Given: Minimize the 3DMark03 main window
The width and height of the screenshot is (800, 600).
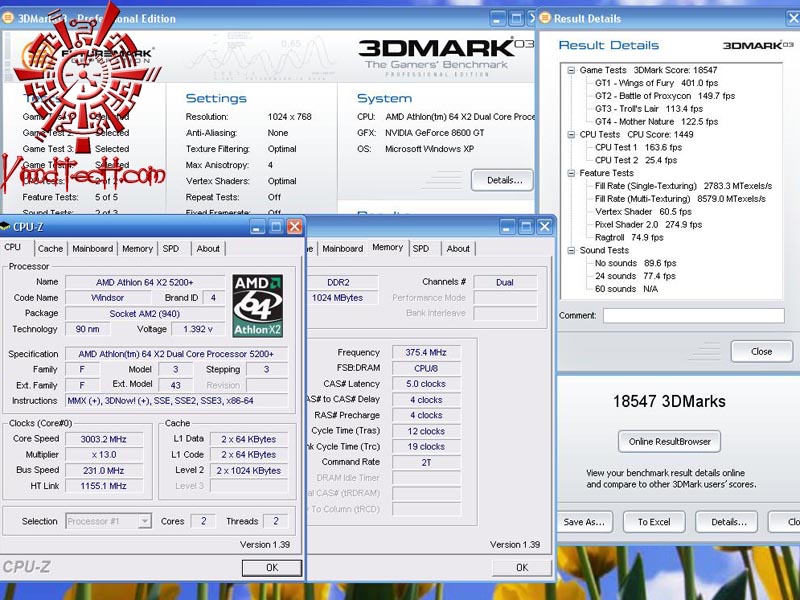Looking at the screenshot, I should pos(497,19).
